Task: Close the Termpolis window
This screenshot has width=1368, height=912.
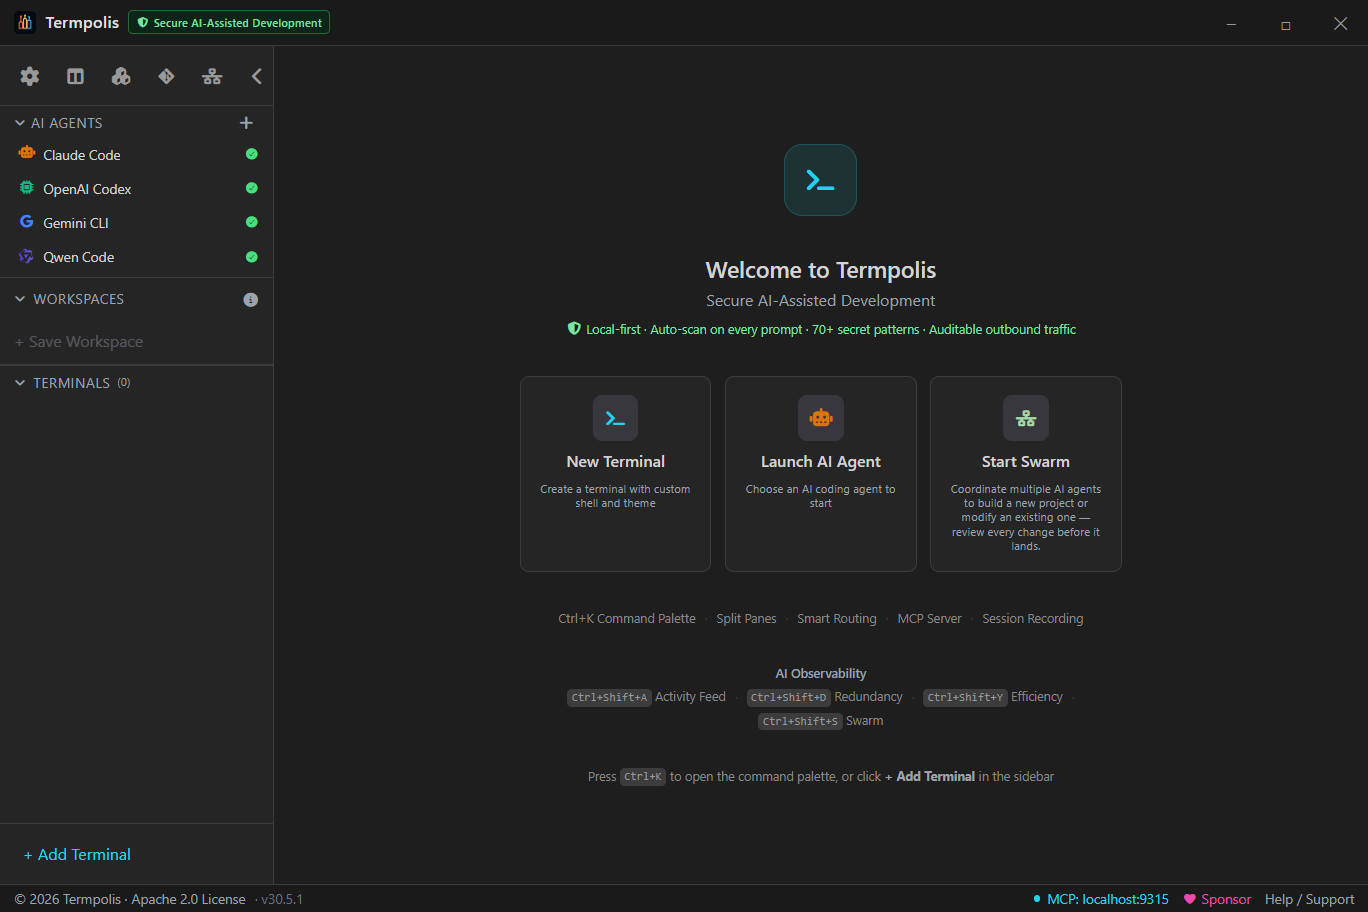Action: [x=1341, y=24]
